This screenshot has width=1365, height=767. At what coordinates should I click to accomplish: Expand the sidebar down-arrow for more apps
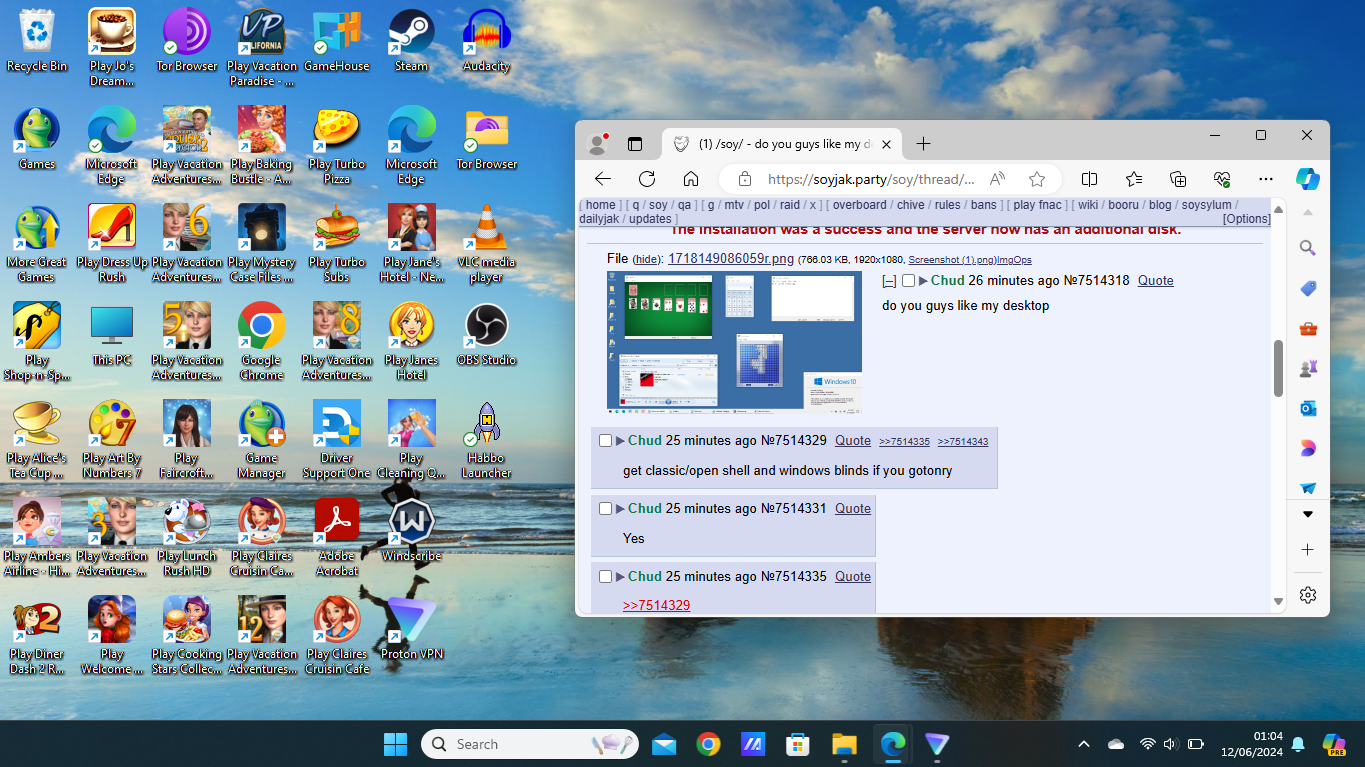point(1307,514)
